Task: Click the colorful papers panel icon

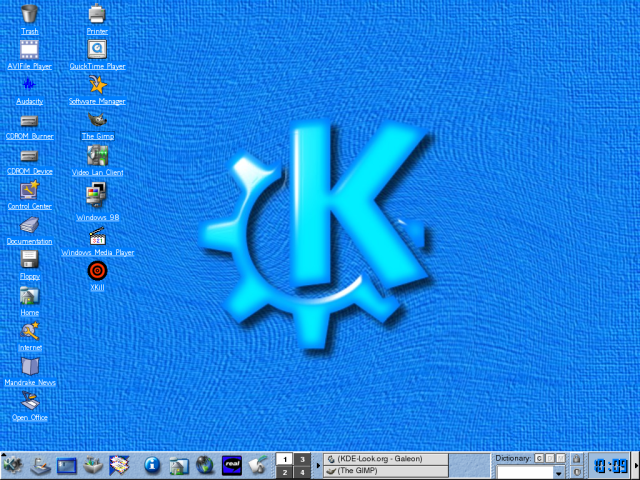Action: [x=119, y=465]
